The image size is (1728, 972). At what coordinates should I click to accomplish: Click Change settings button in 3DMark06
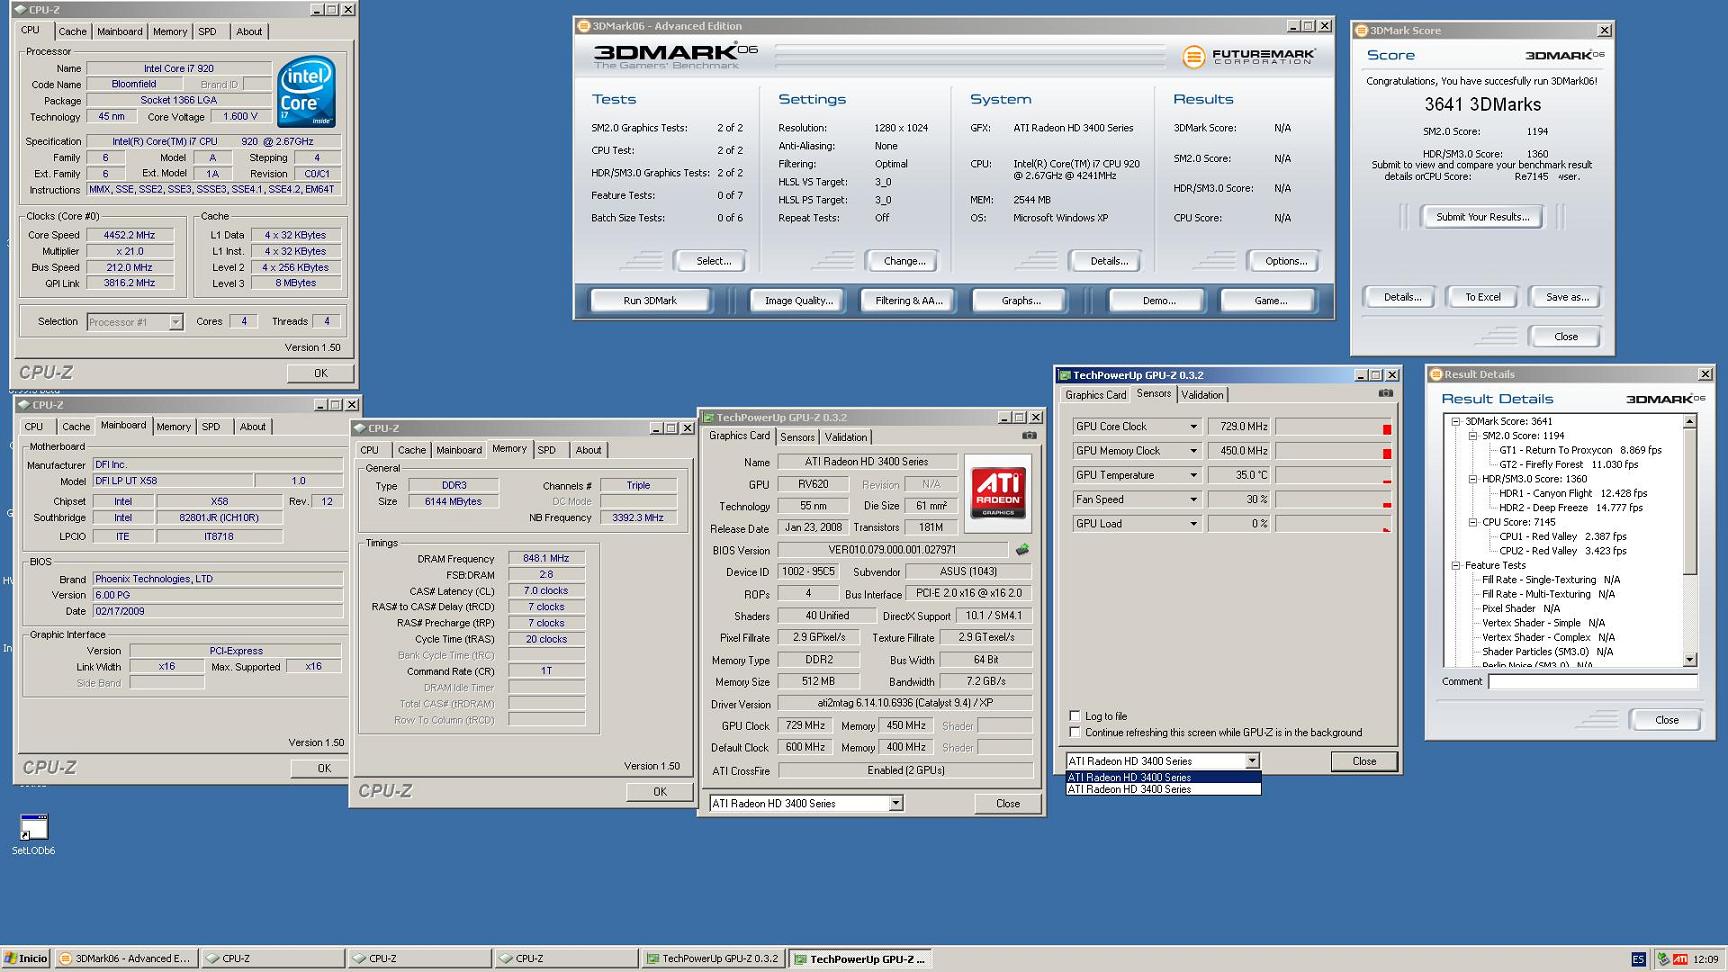(x=904, y=261)
